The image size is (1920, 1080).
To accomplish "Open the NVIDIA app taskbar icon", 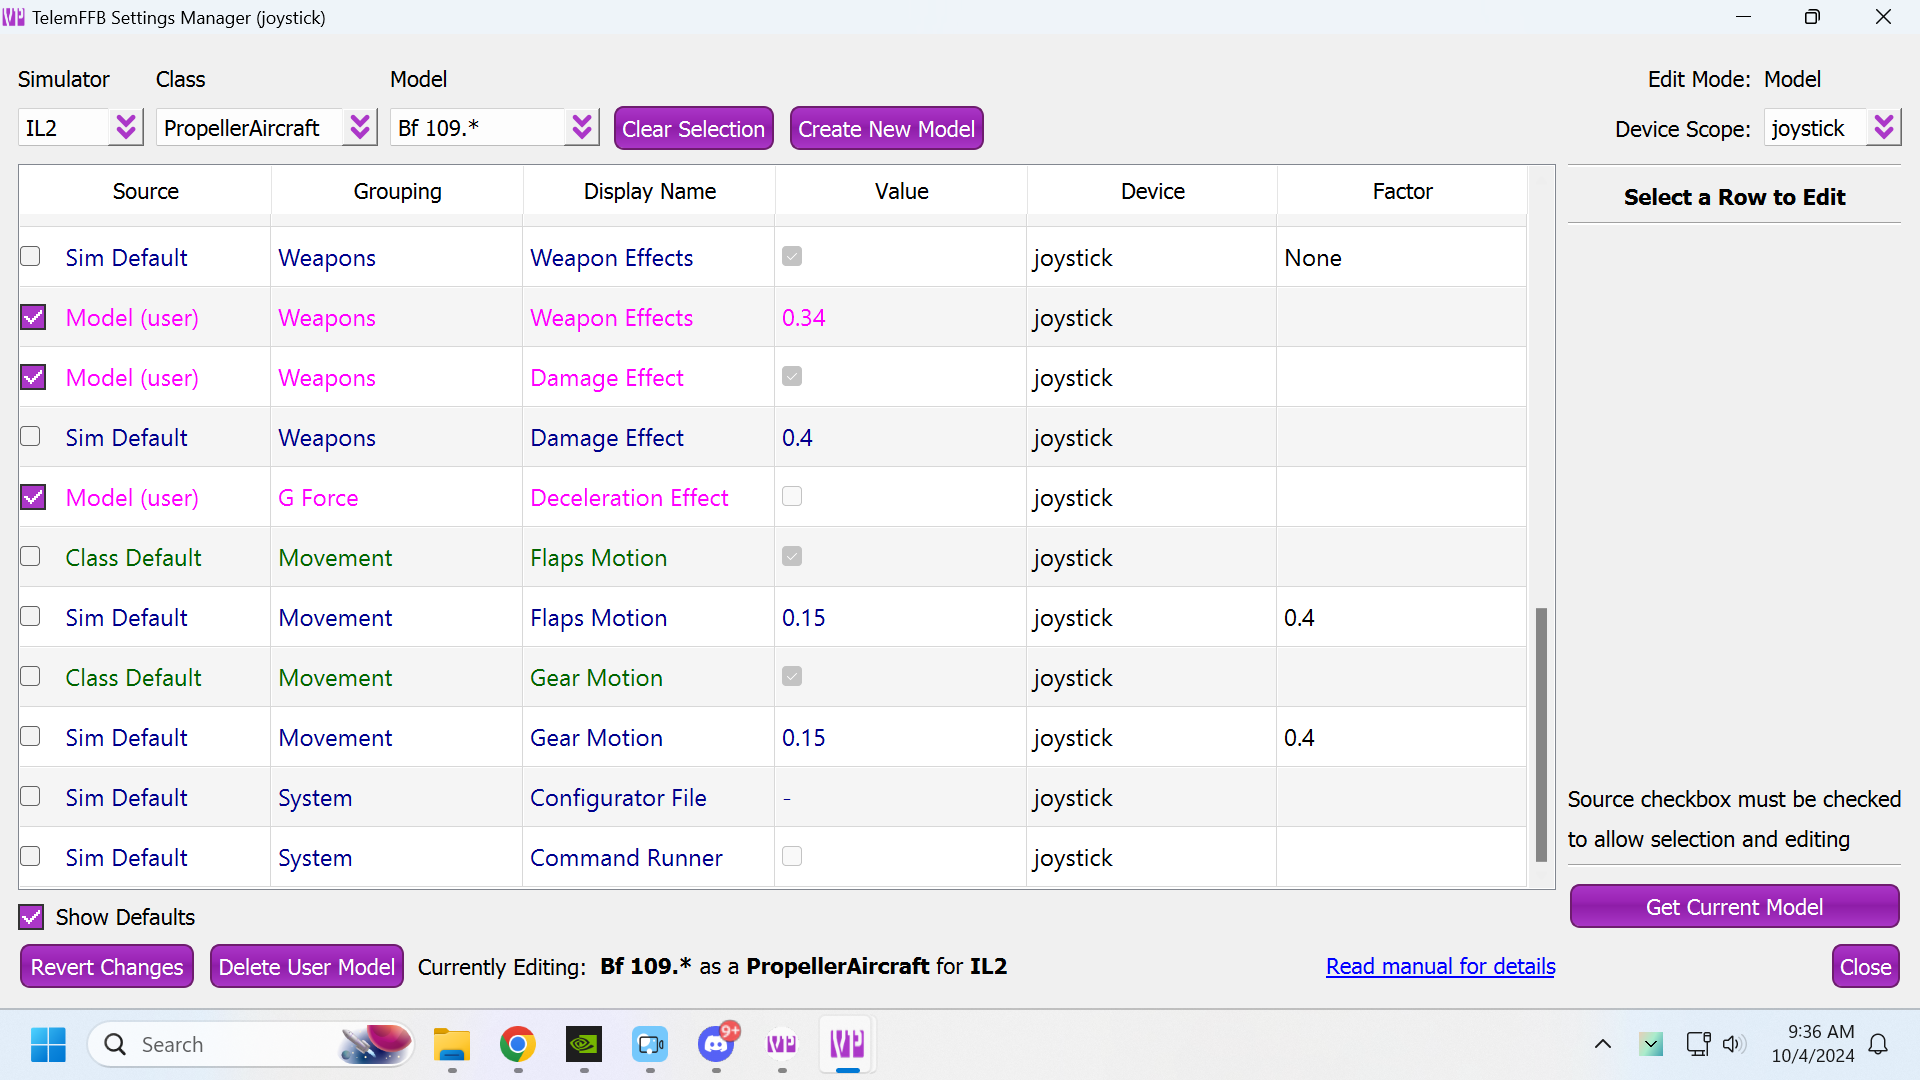I will click(x=583, y=1045).
